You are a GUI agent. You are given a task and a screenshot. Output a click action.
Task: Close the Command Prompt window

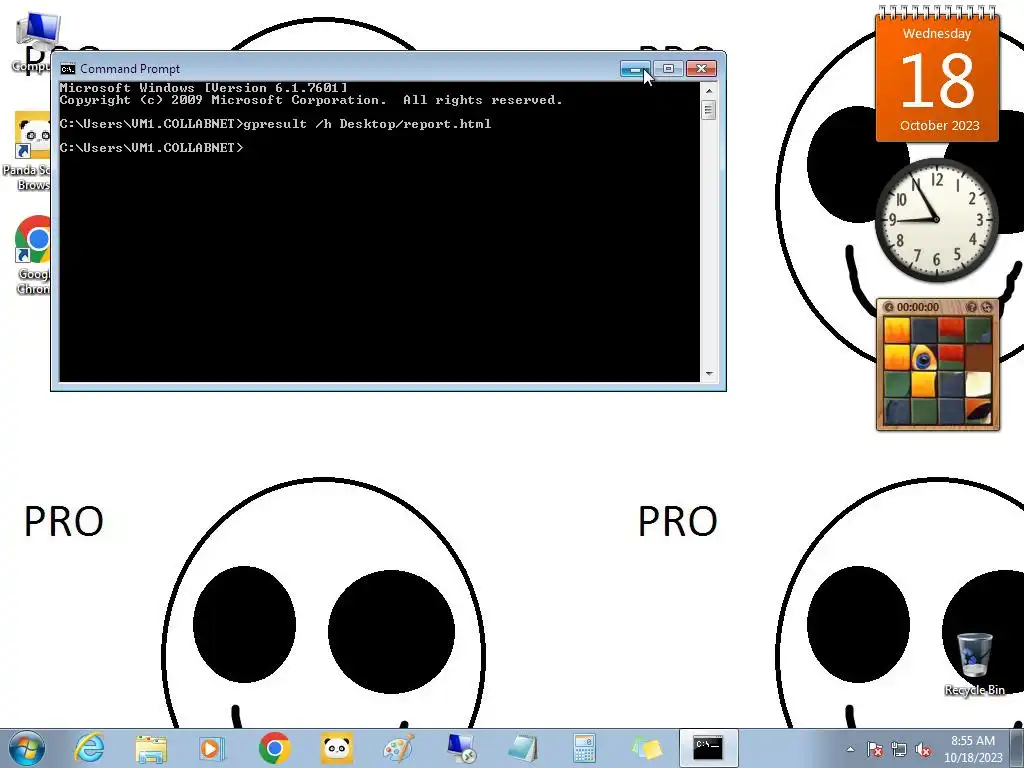click(x=701, y=69)
